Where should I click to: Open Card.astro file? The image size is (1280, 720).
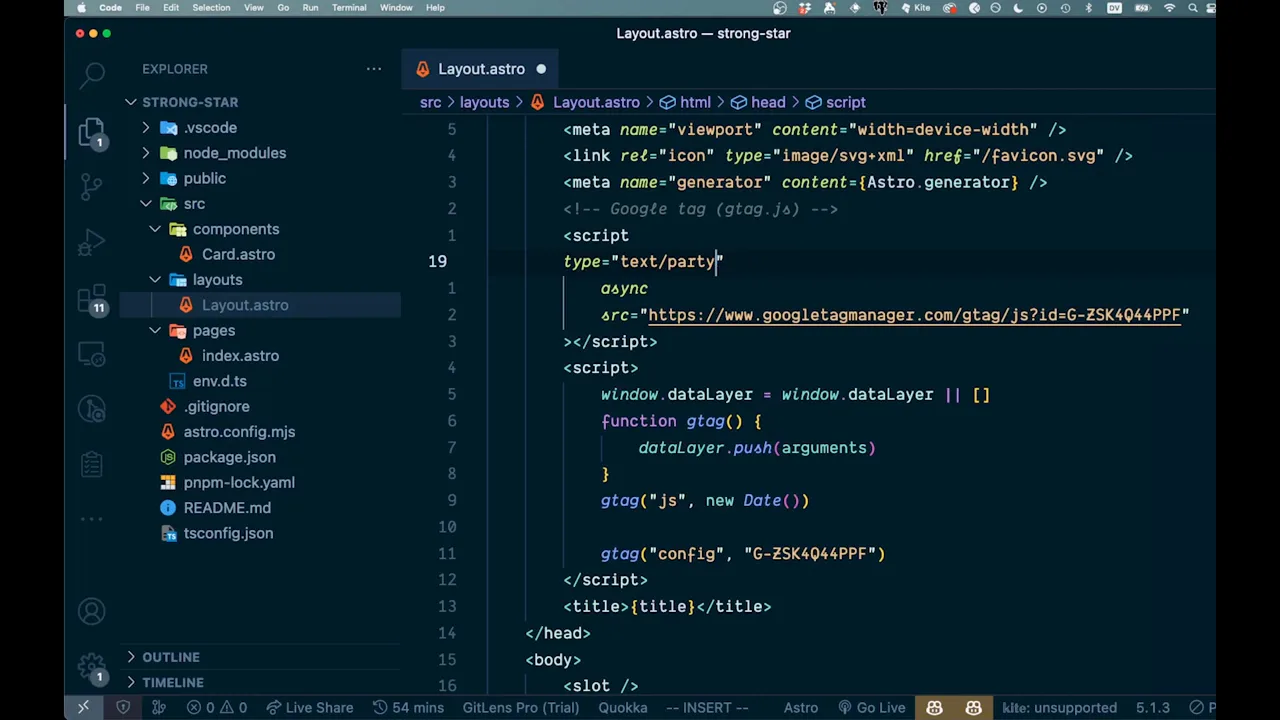(238, 254)
